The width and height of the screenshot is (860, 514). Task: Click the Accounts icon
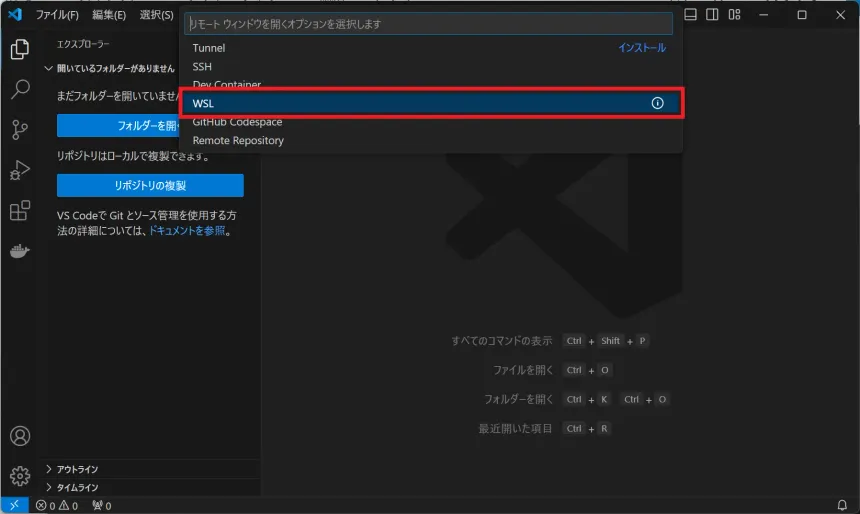tap(19, 437)
